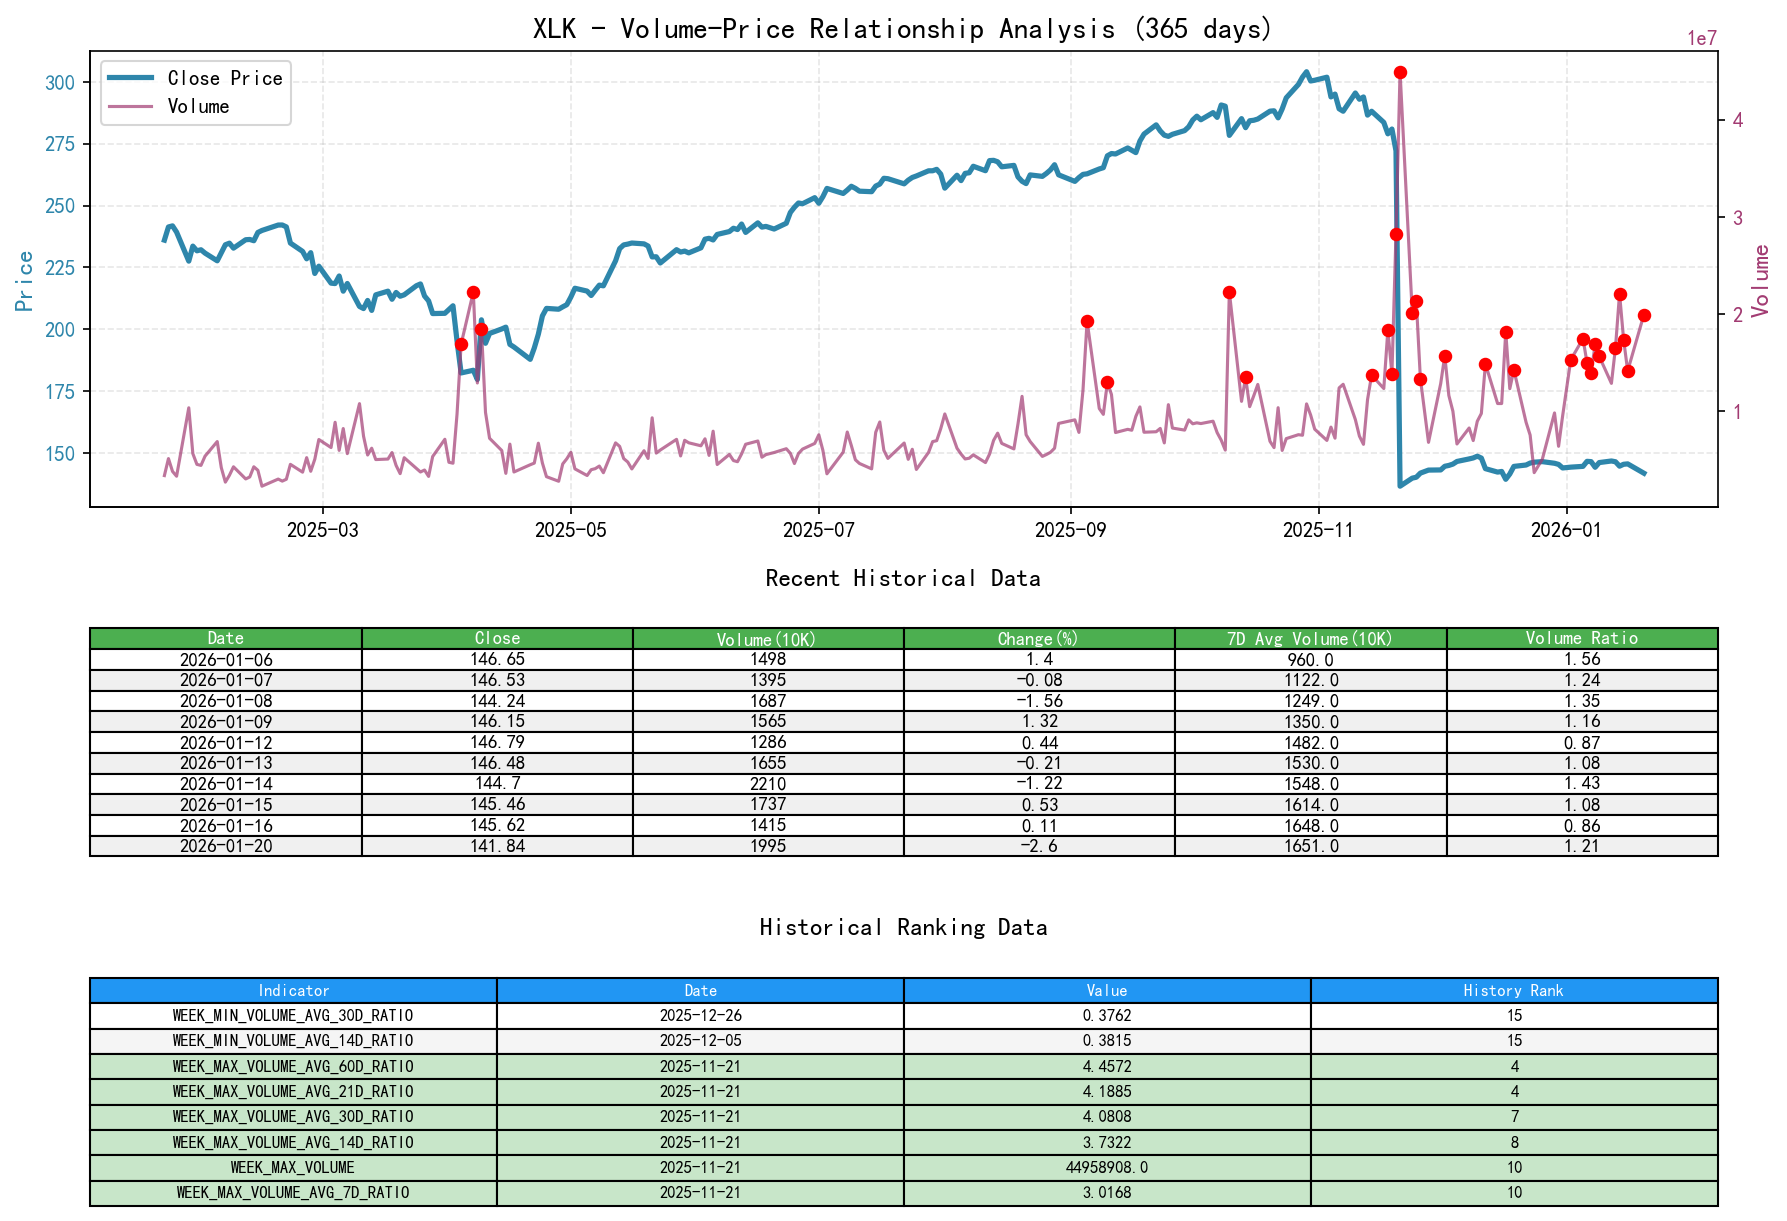The height and width of the screenshot is (1221, 1787).
Task: Click the red marker near the October volume peak
Action: [1228, 293]
